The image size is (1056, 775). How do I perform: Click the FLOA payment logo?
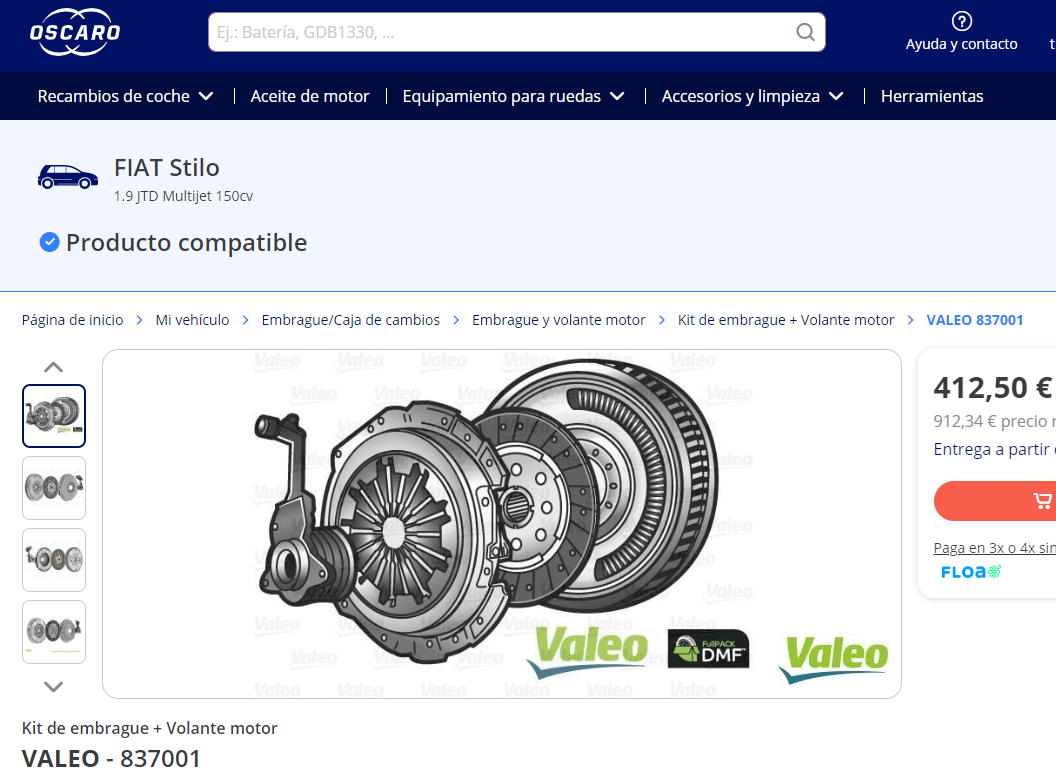point(970,572)
